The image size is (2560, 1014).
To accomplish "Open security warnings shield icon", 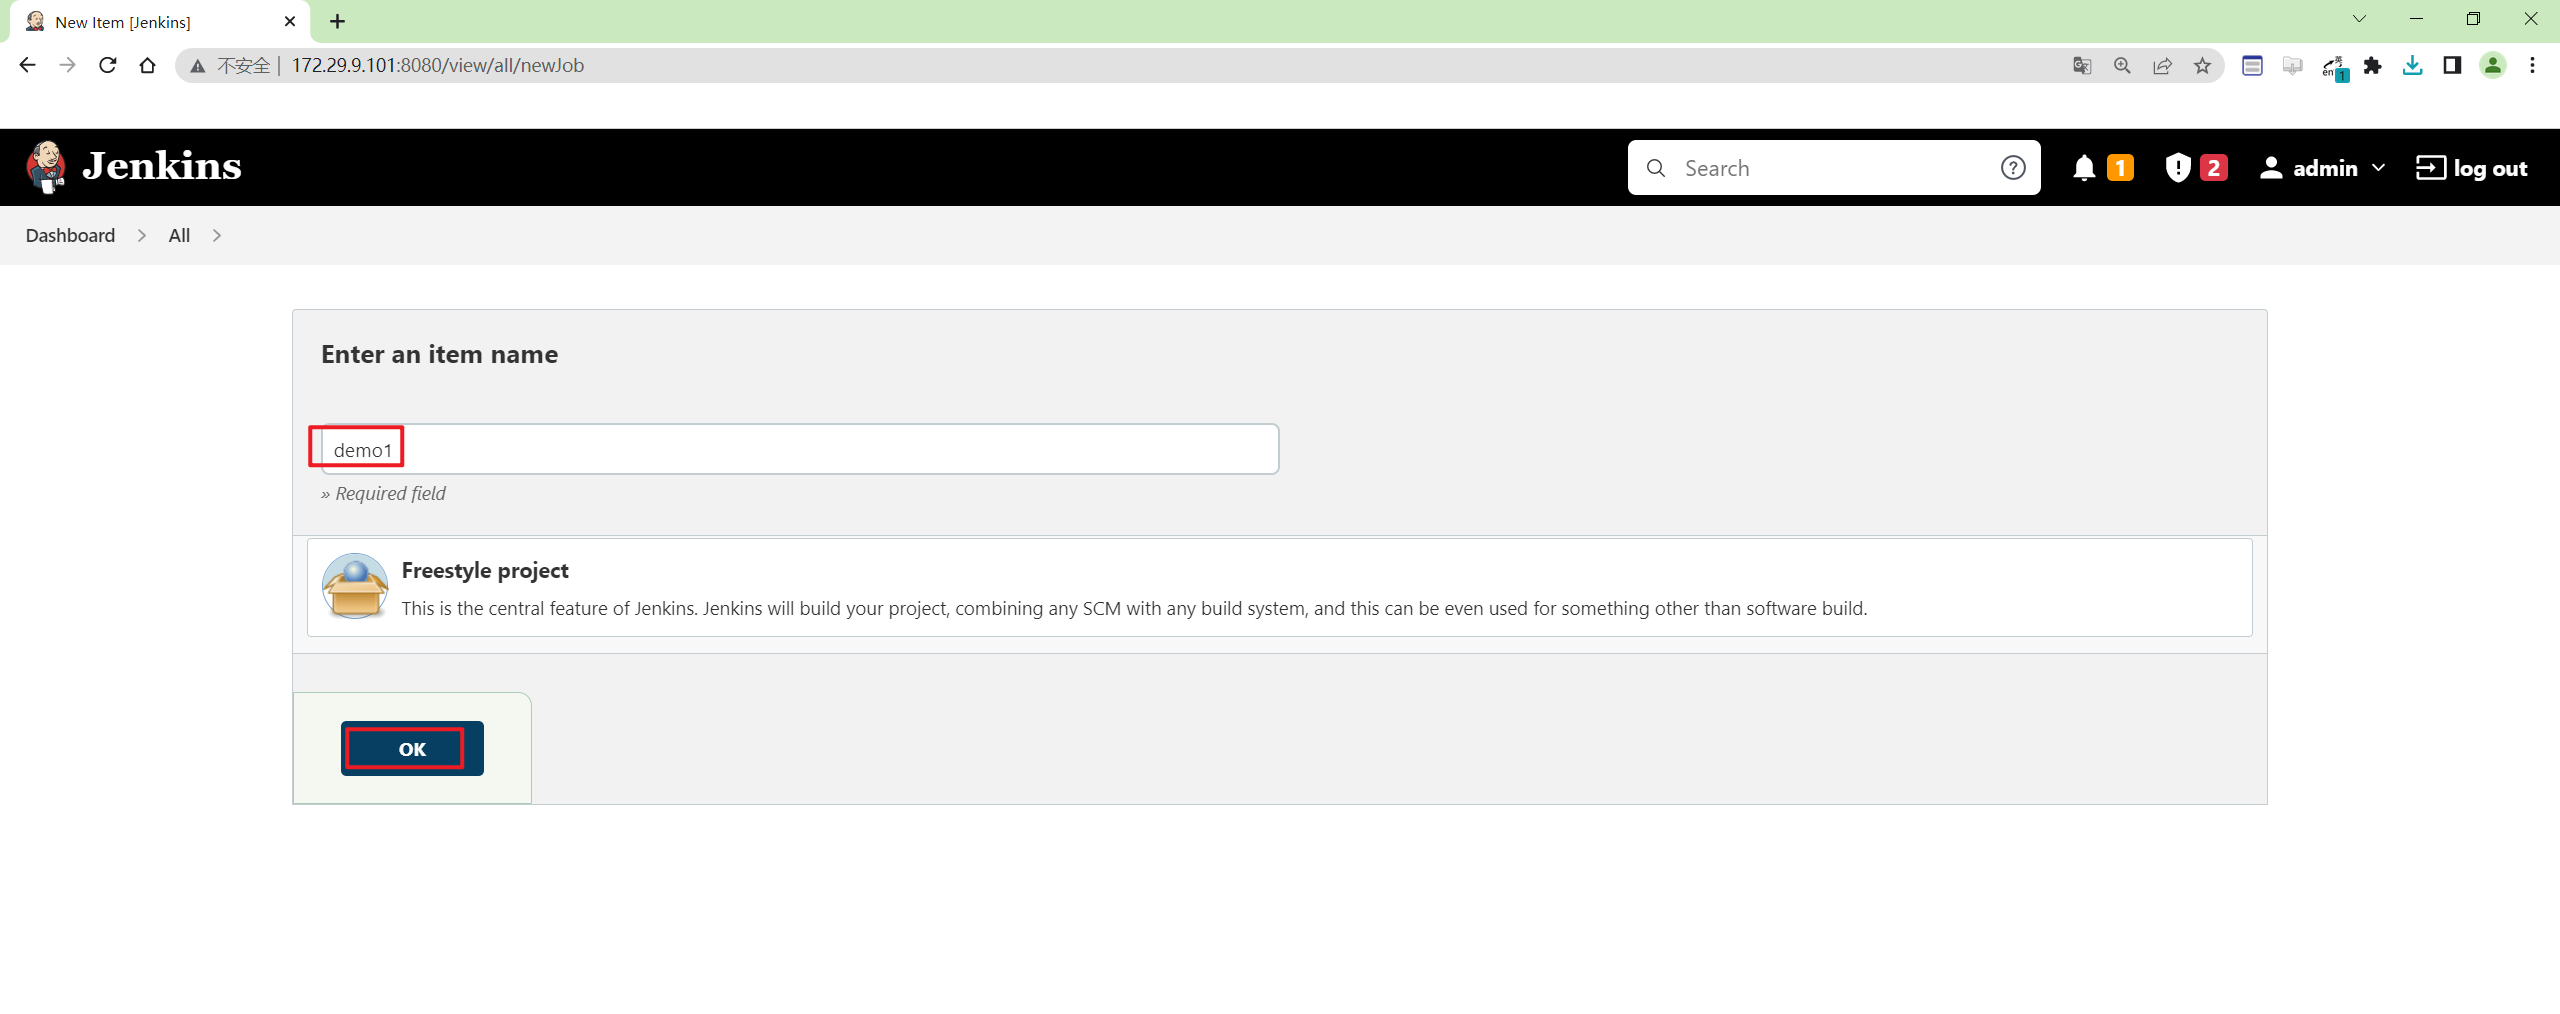I will (x=2177, y=168).
